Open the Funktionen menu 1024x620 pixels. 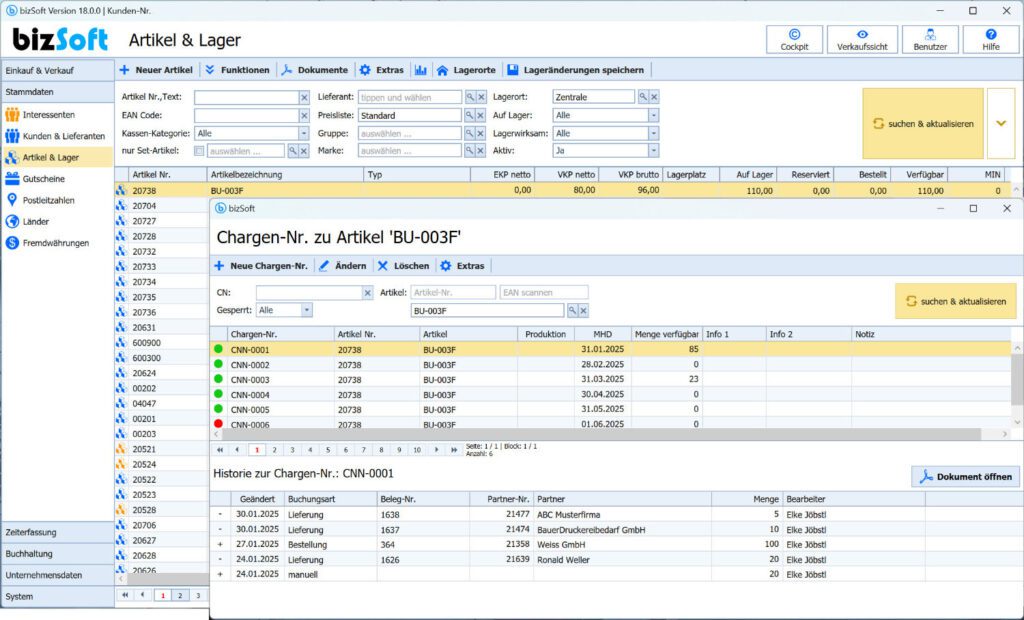[238, 70]
